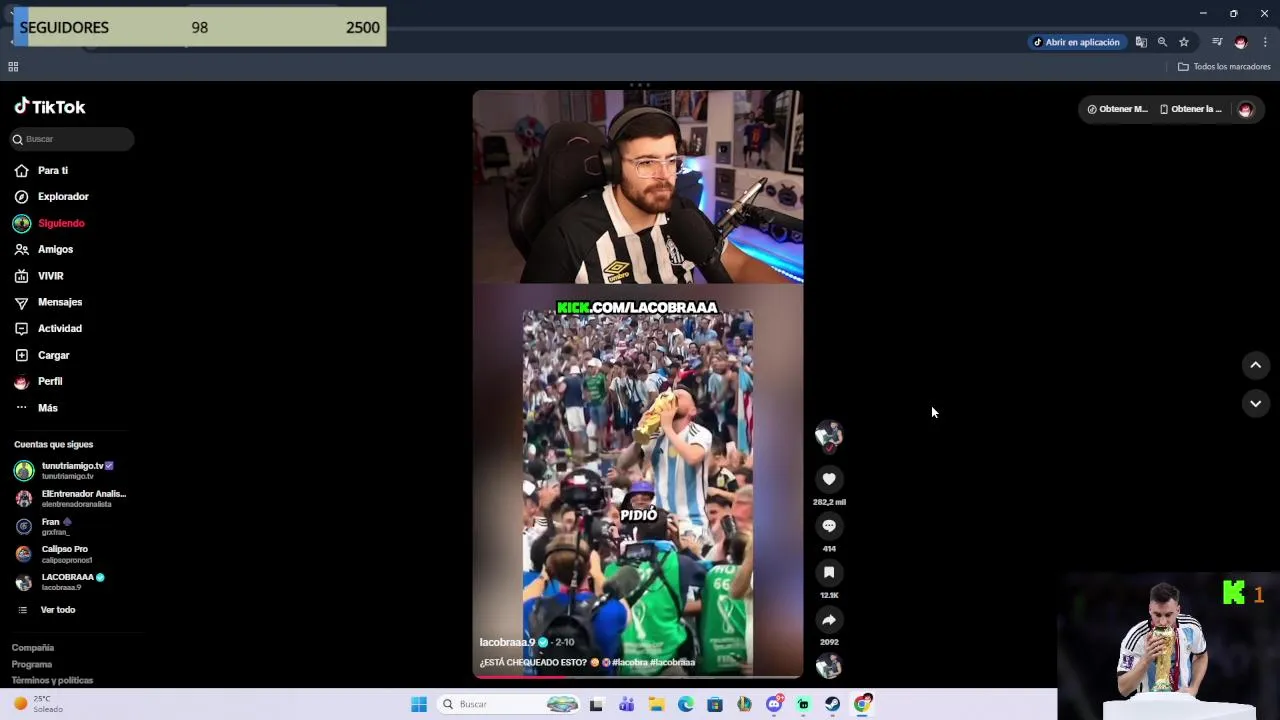Bookmark page with star icon

click(x=1184, y=42)
